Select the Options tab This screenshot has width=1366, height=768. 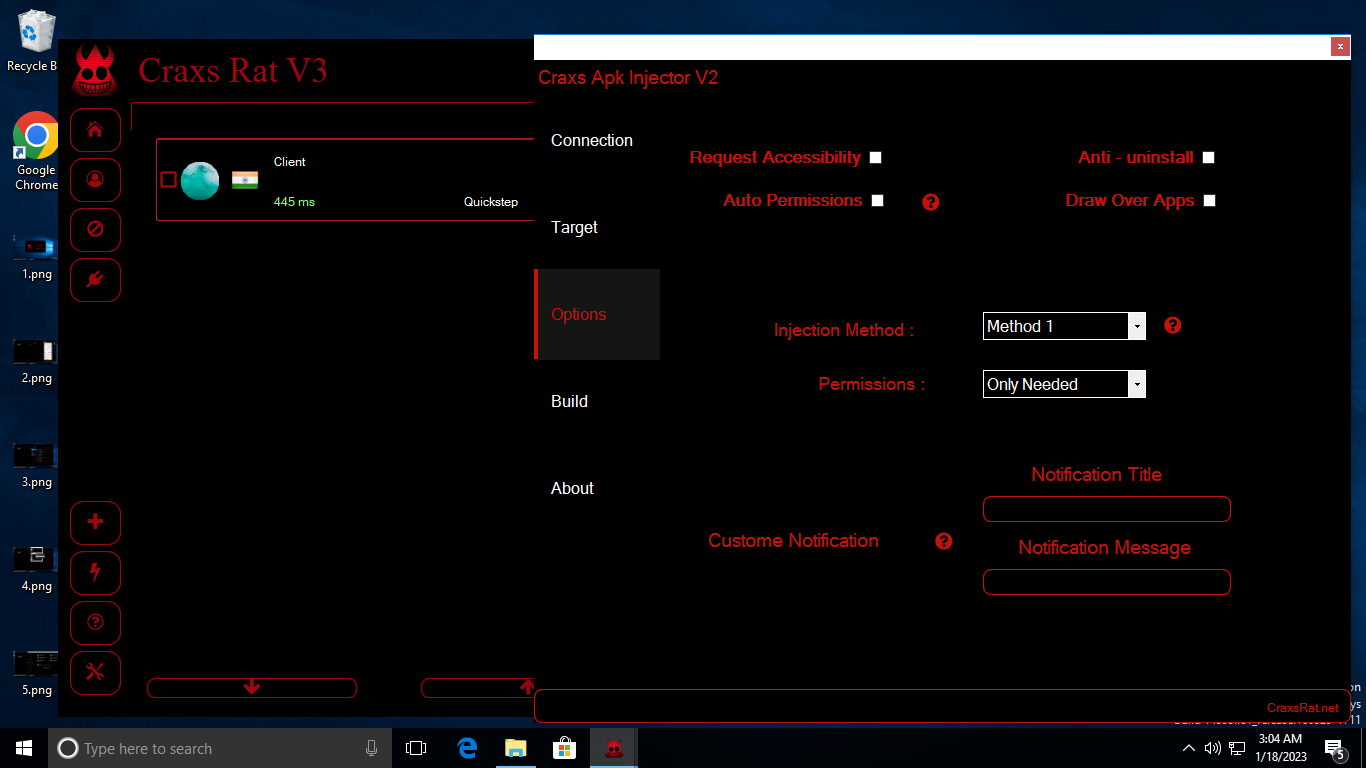pyautogui.click(x=597, y=314)
